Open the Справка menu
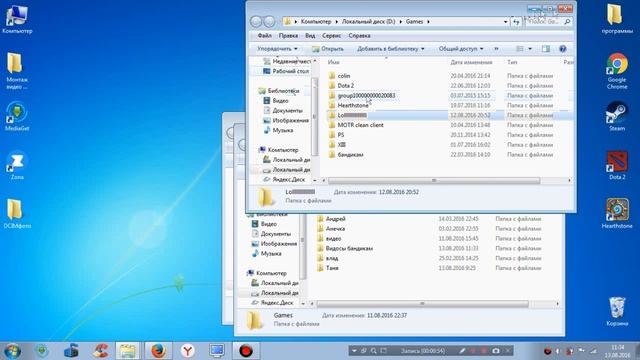Viewport: 640px width, 360px height. click(359, 36)
